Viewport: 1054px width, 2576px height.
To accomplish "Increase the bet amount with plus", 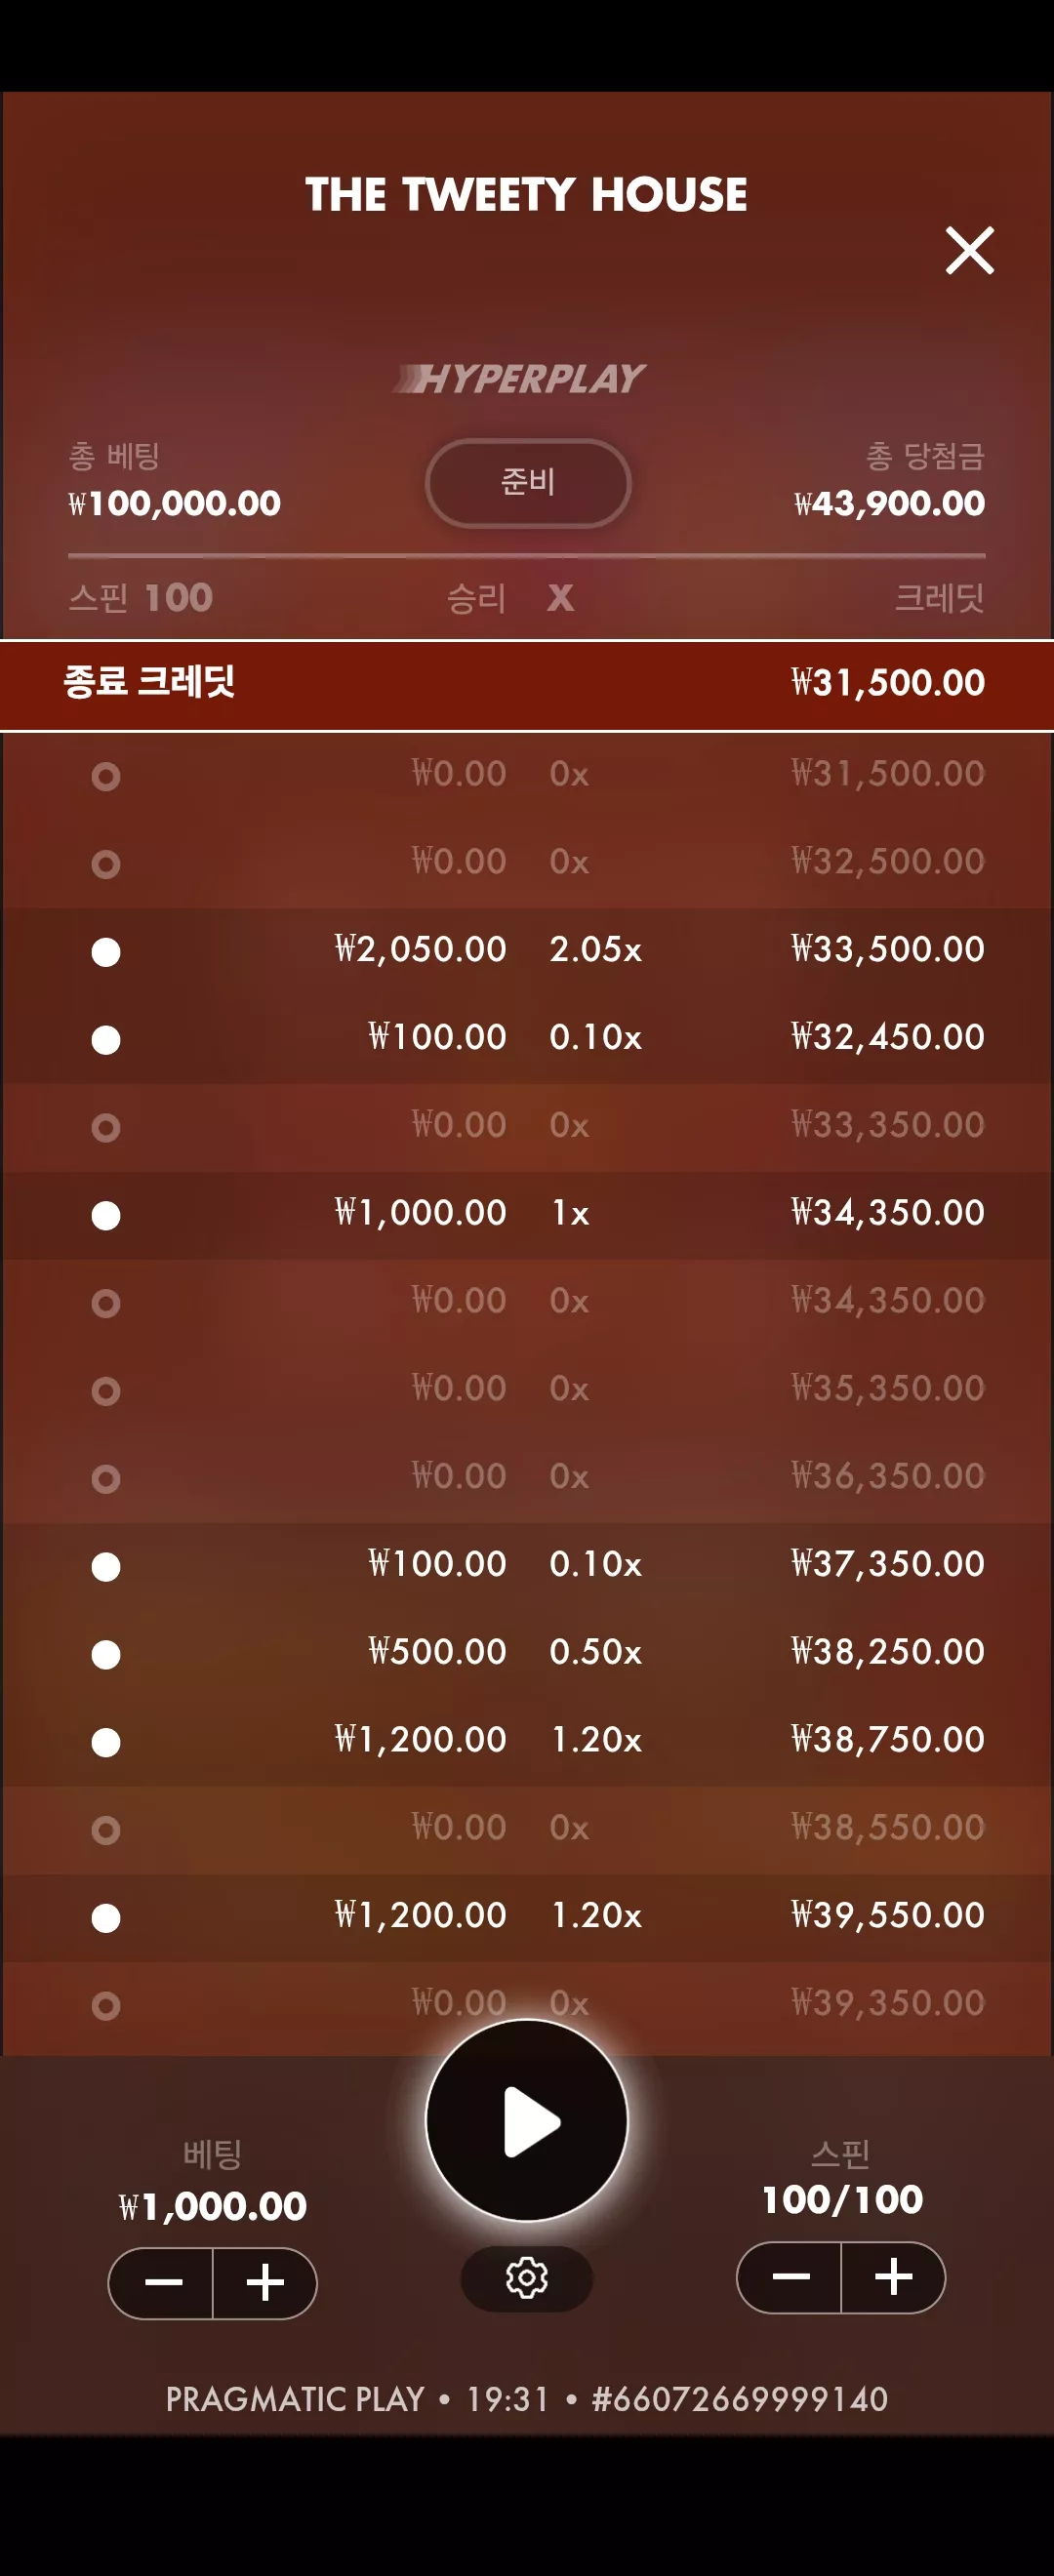I will coord(265,2282).
